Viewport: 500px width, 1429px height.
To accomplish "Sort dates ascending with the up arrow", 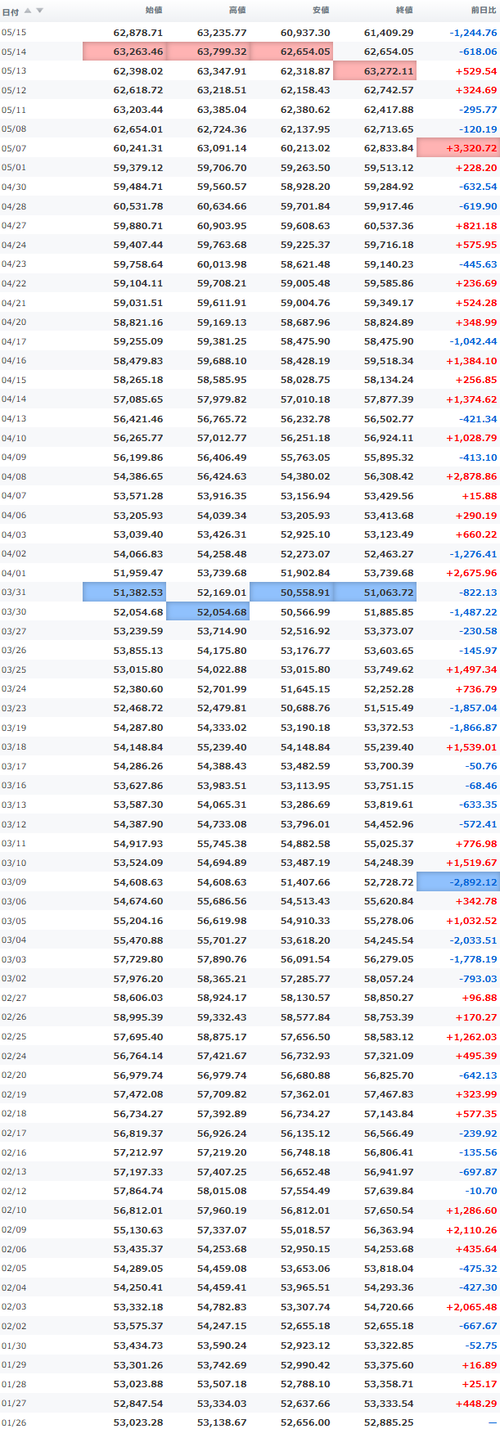I will [x=28, y=11].
